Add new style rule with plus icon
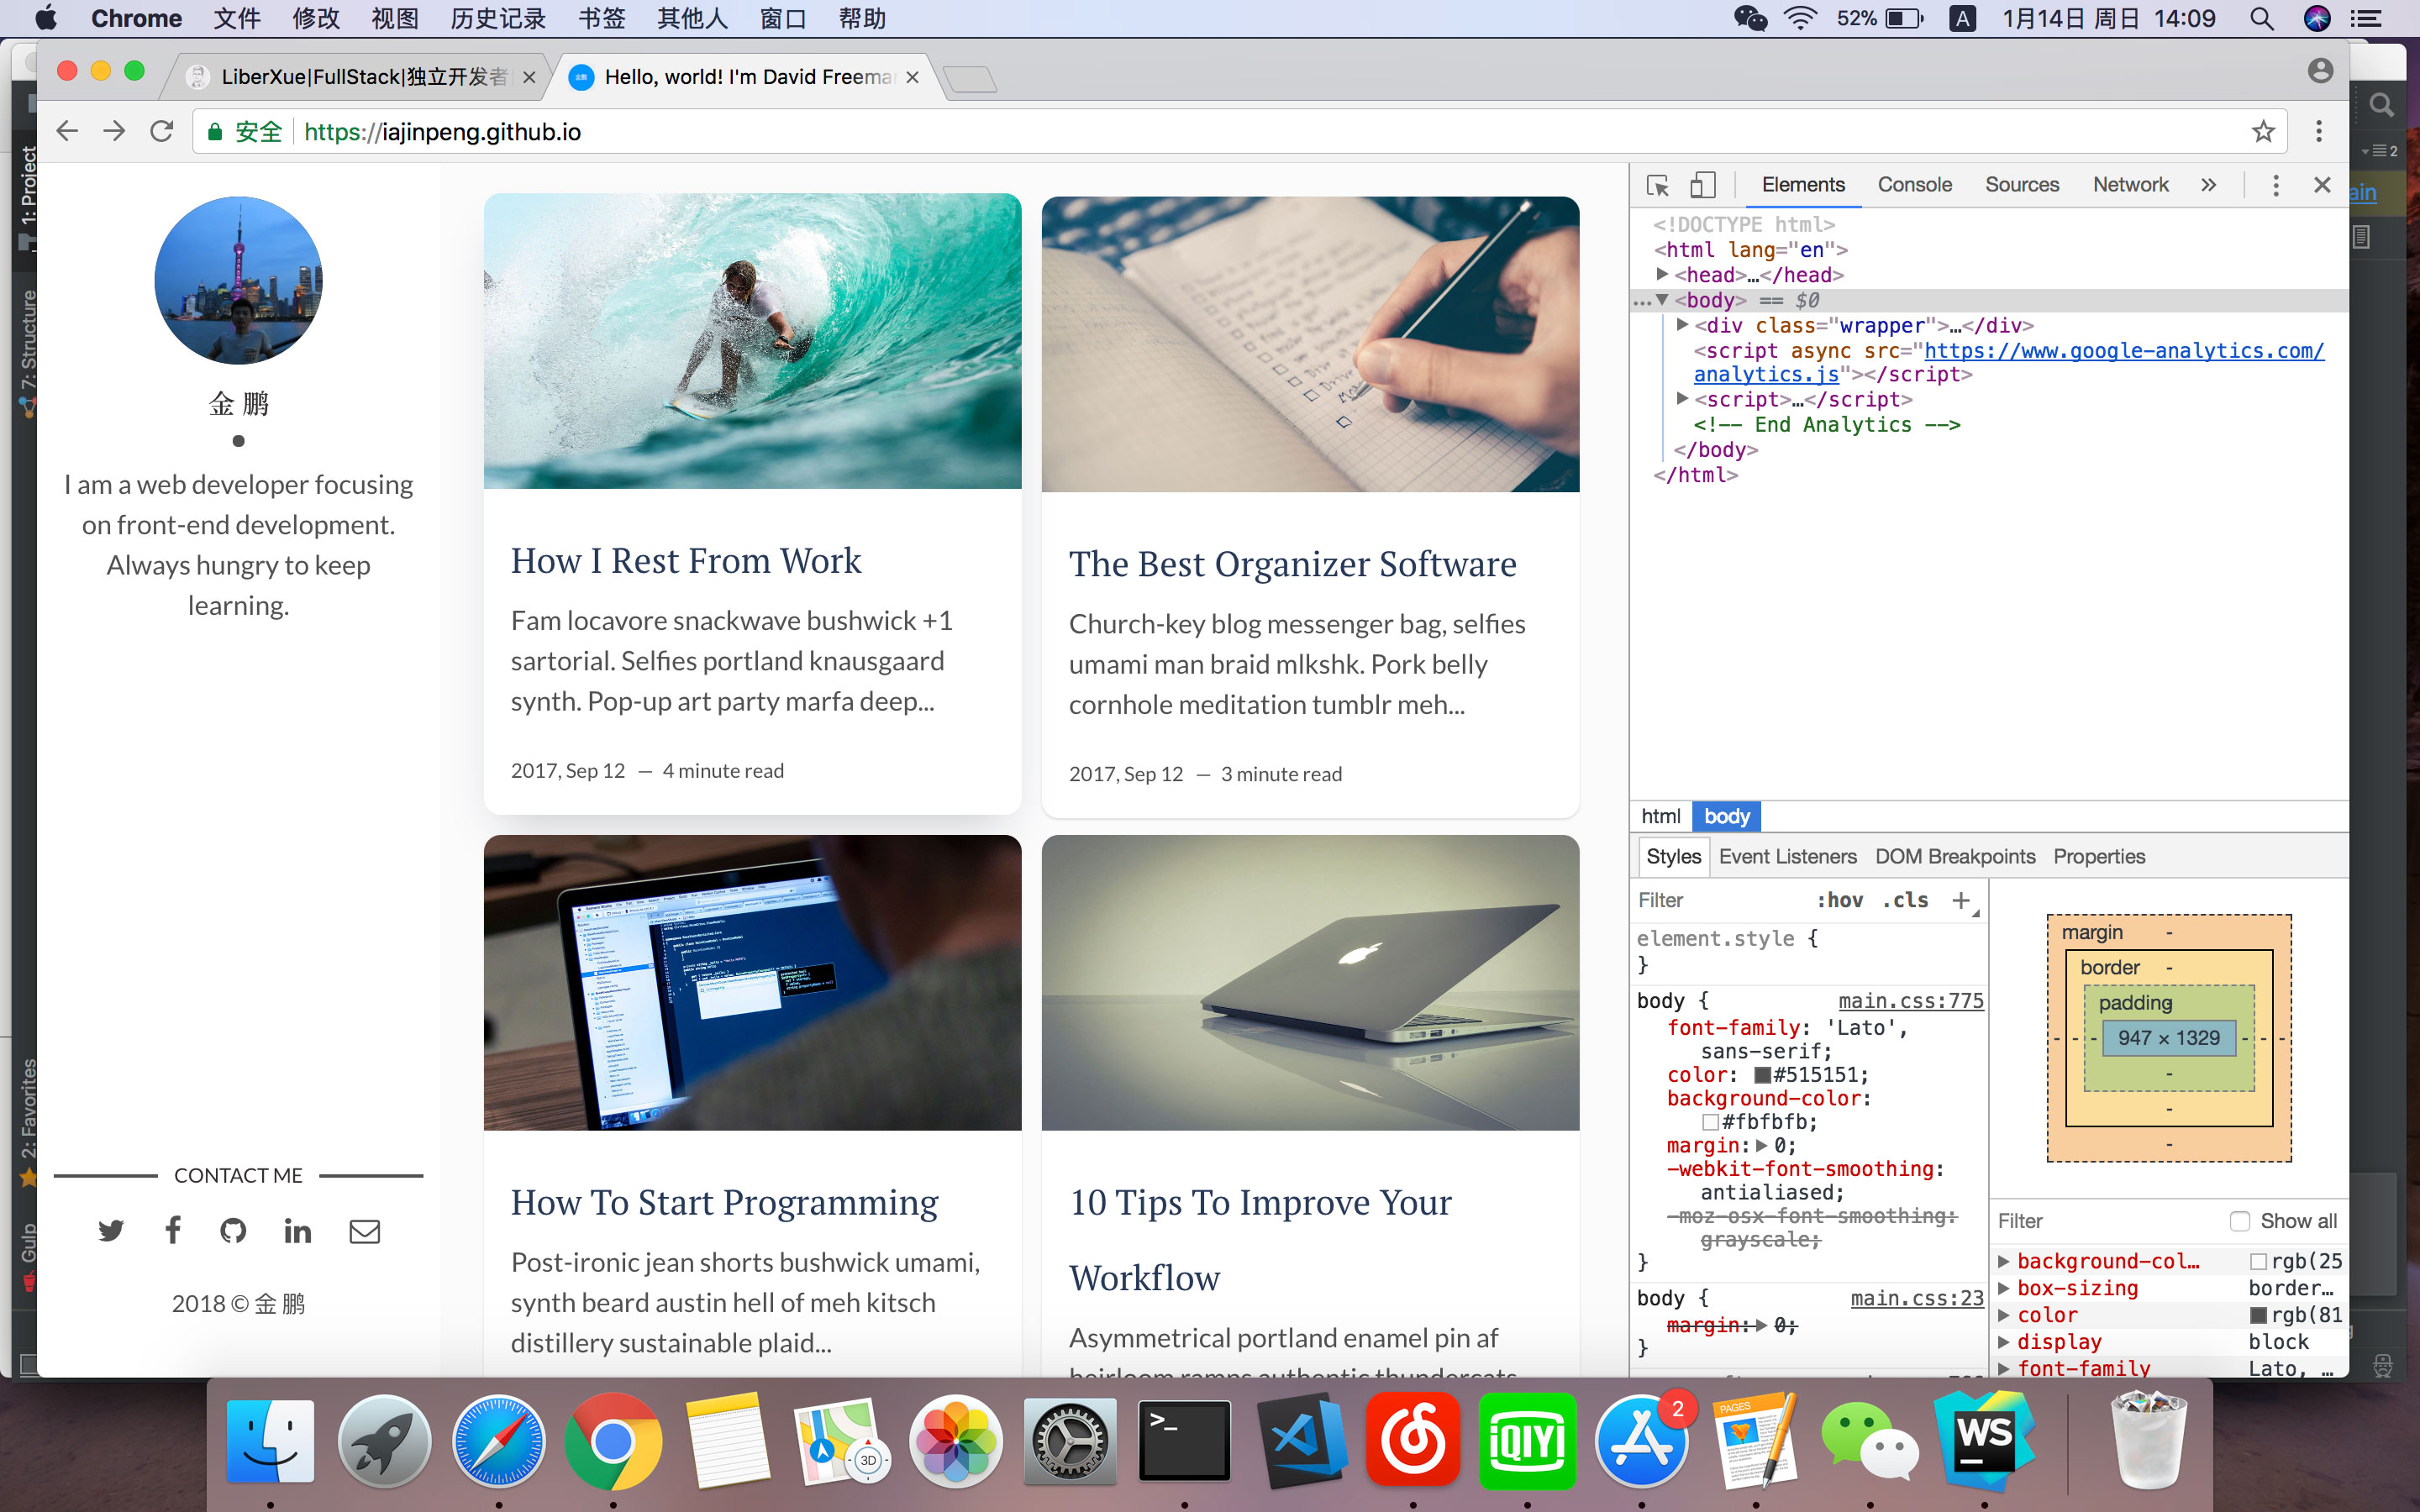 click(x=1960, y=900)
